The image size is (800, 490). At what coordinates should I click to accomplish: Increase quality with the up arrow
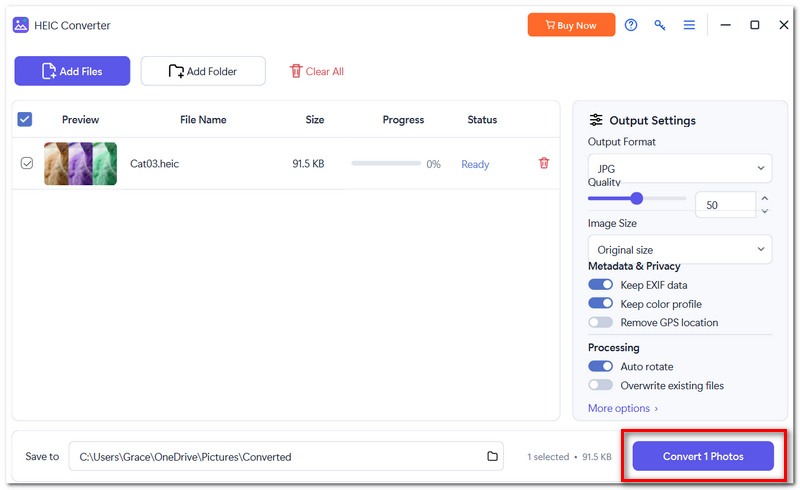coord(765,198)
